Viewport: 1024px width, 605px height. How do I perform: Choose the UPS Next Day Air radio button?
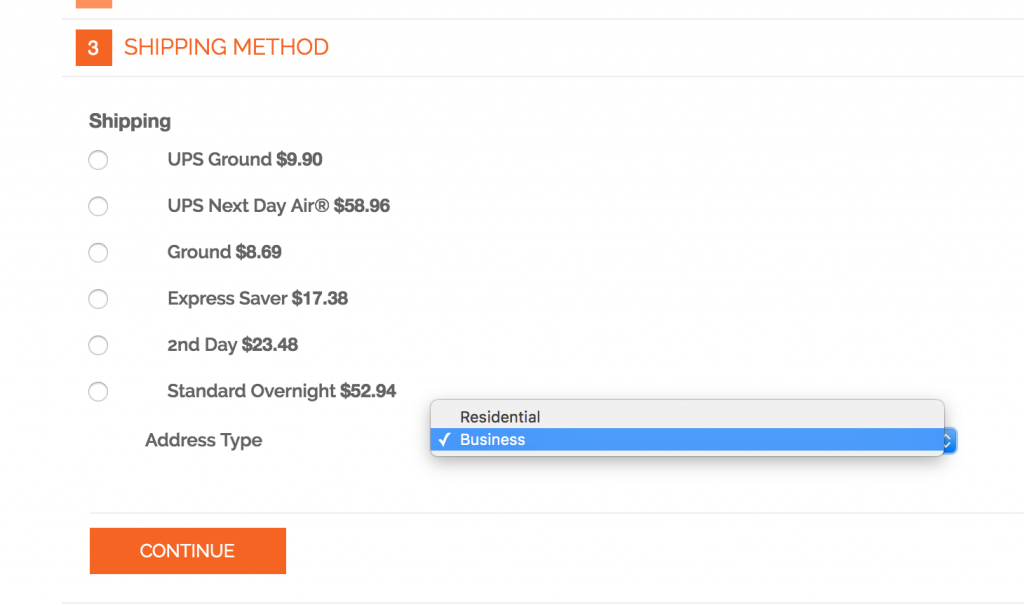[x=98, y=206]
